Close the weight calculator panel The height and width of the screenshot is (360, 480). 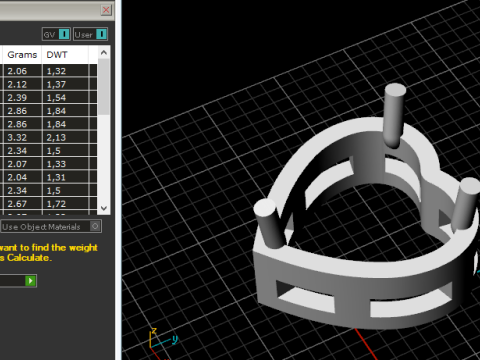(106, 10)
